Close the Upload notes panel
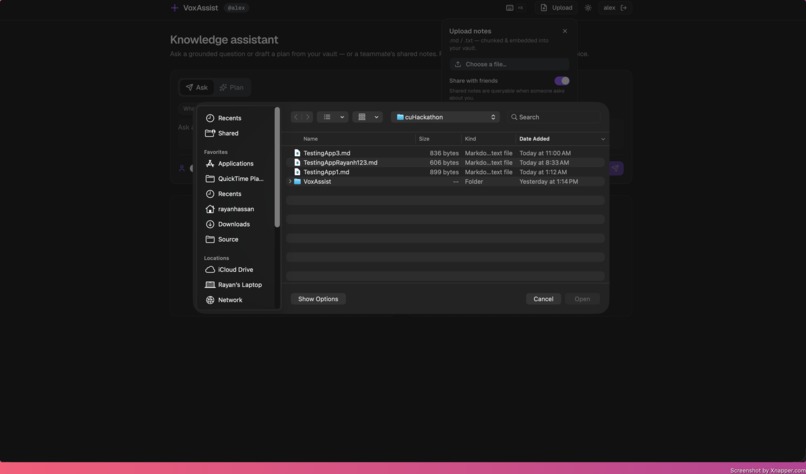Image resolution: width=806 pixels, height=474 pixels. 565,31
